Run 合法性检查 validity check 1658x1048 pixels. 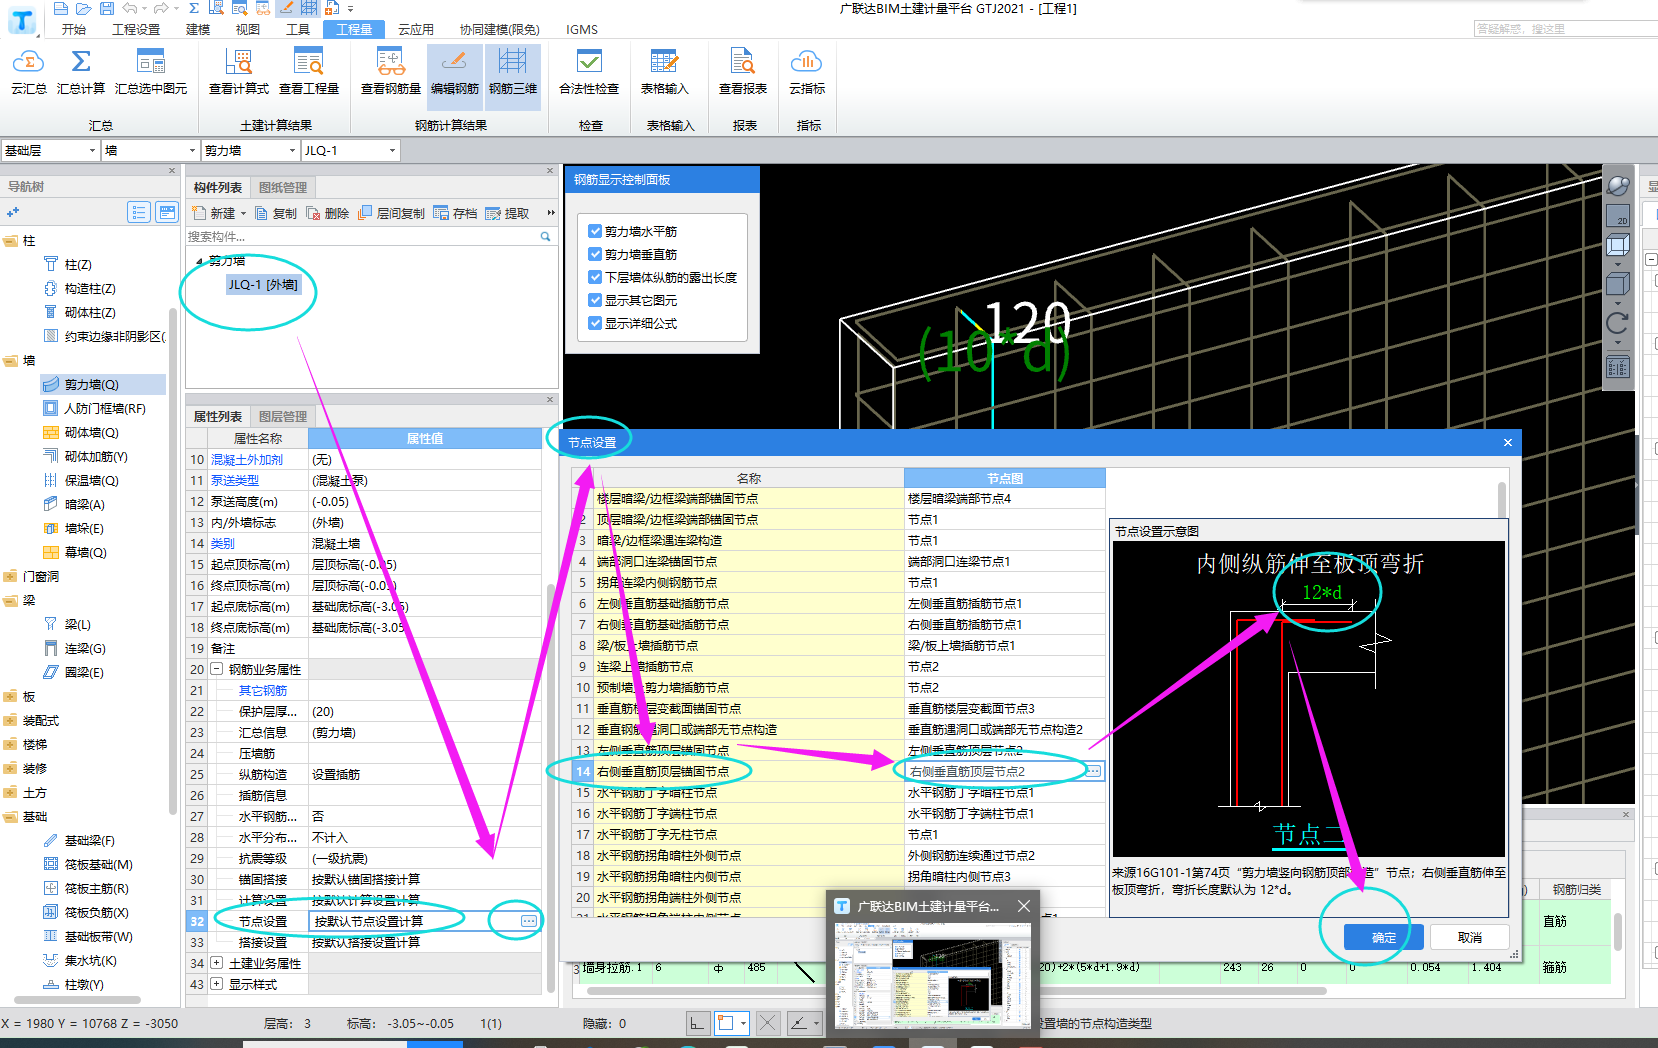point(589,72)
